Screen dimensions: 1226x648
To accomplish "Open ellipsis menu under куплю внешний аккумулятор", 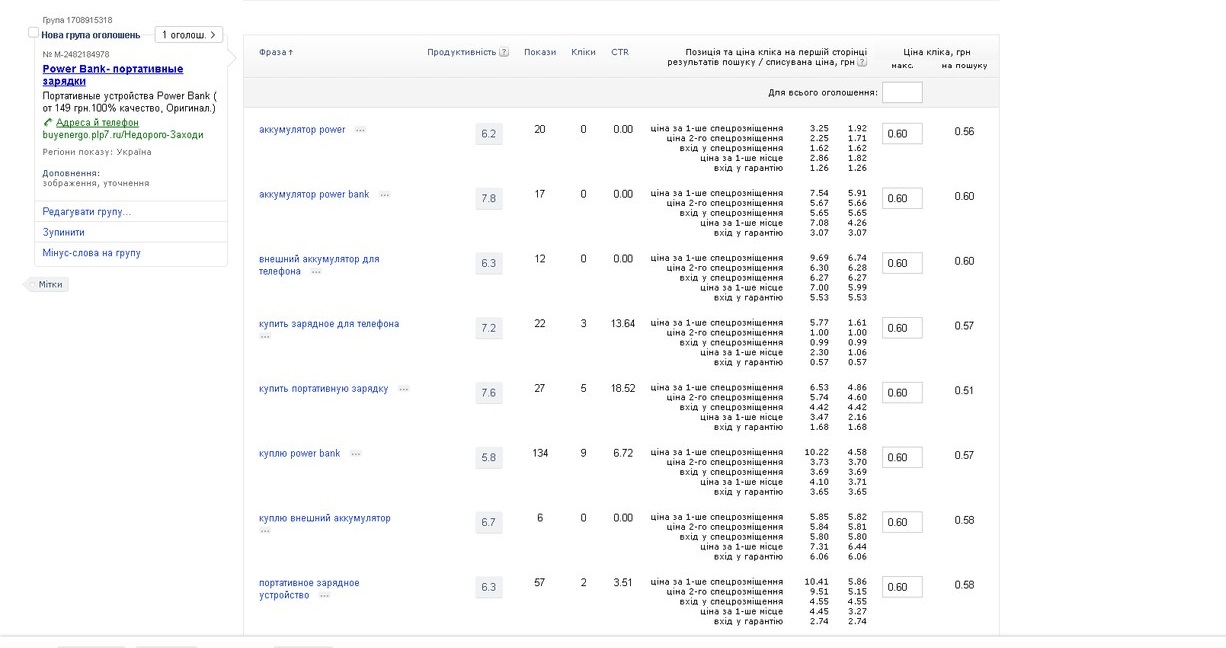I will (265, 531).
